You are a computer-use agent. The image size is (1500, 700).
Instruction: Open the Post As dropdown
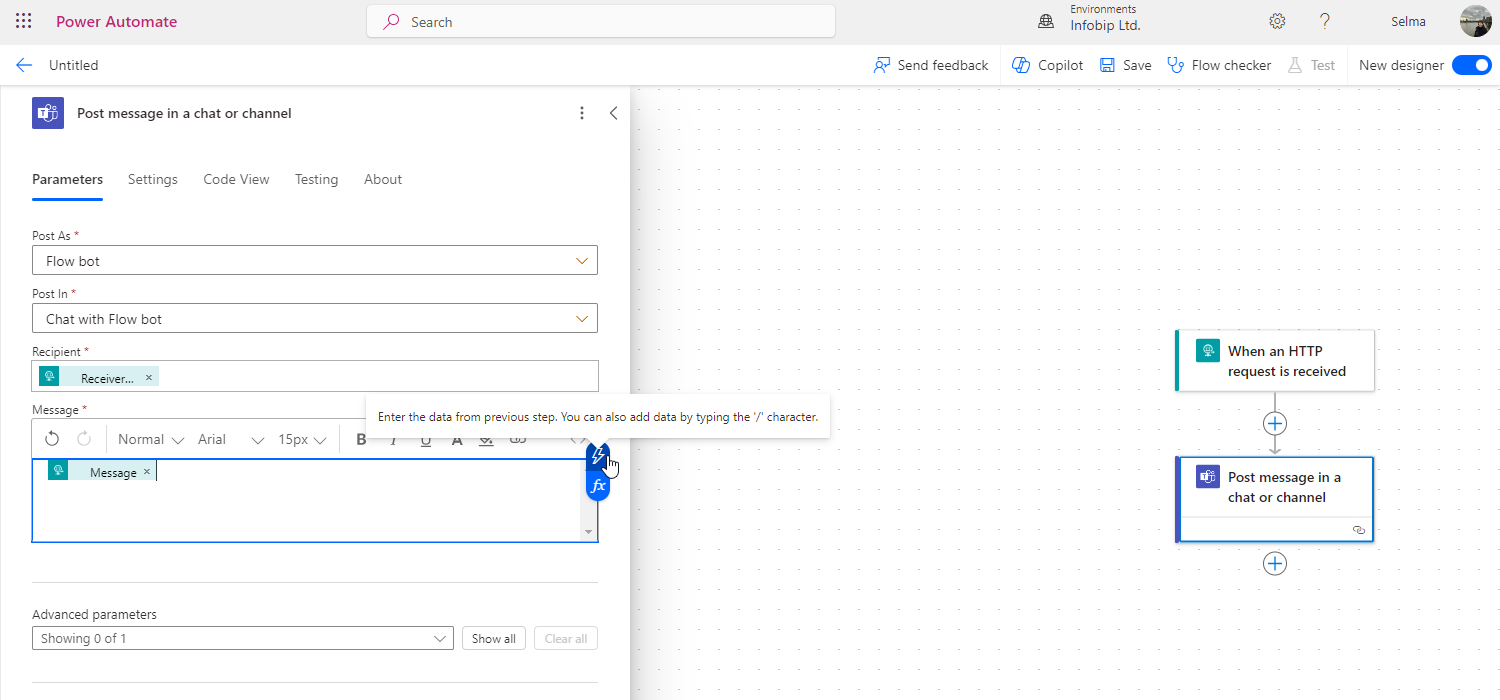[x=581, y=260]
